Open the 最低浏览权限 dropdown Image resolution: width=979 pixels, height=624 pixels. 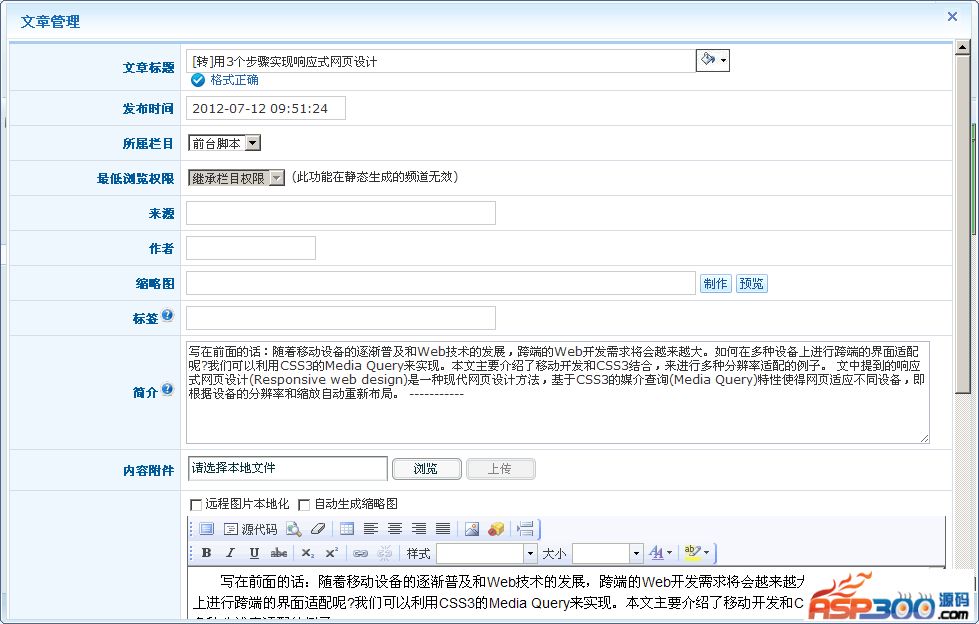coord(237,178)
